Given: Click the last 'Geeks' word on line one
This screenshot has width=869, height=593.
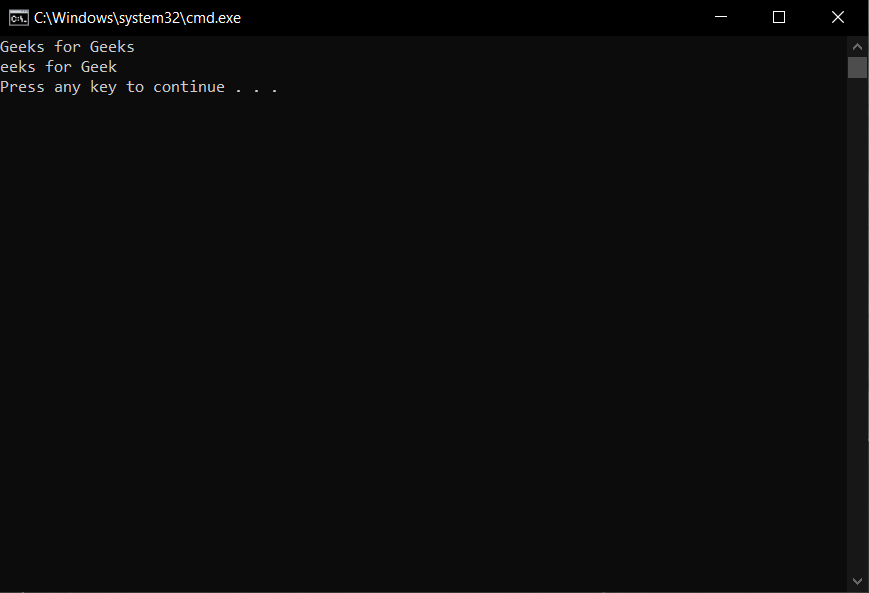Looking at the screenshot, I should [112, 47].
